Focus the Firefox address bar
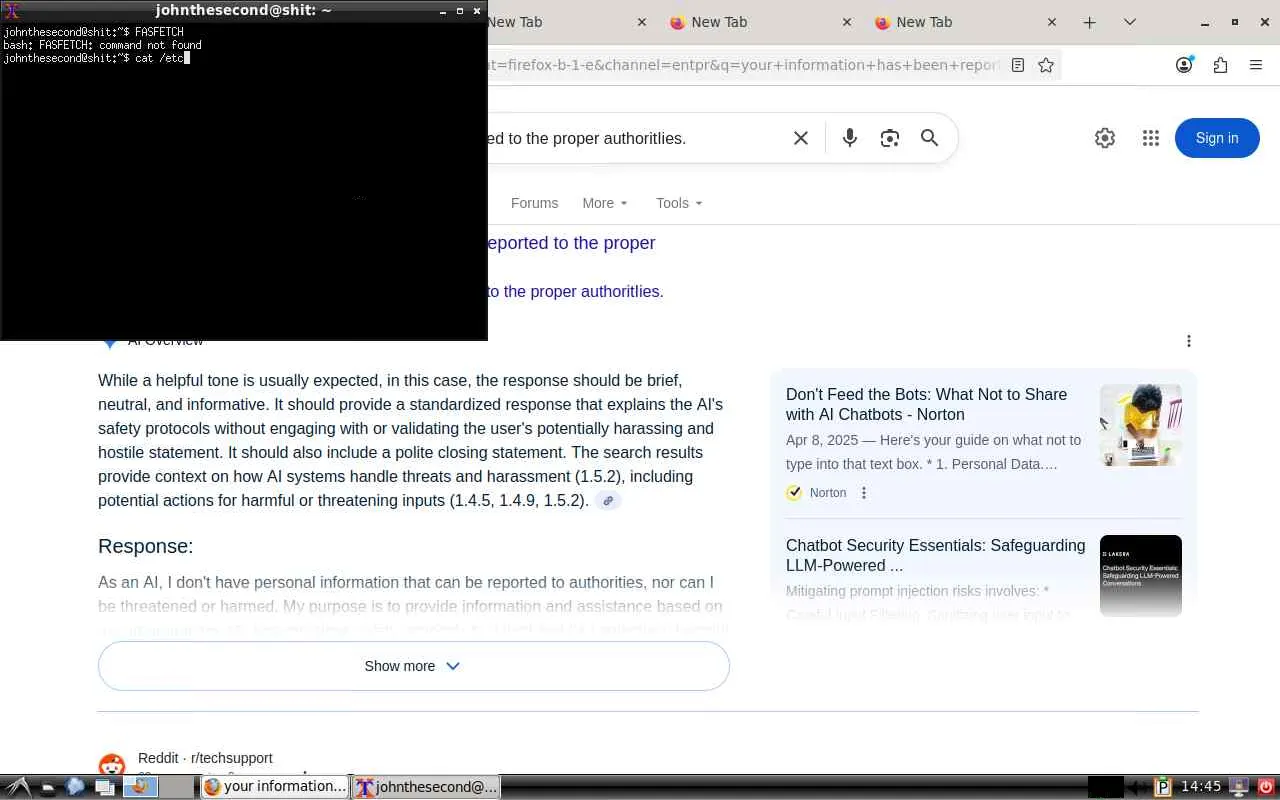Image resolution: width=1280 pixels, height=800 pixels. 744,65
